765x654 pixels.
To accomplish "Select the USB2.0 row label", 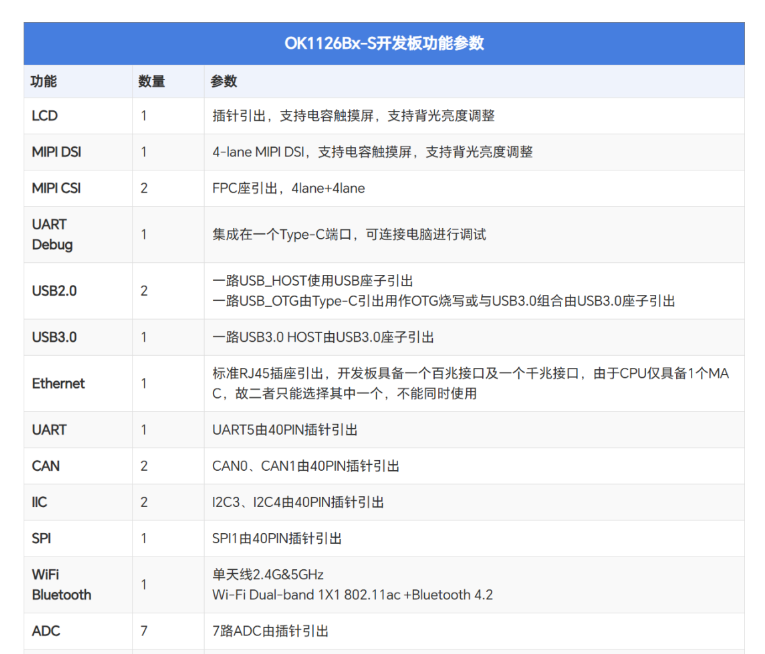I will click(54, 291).
